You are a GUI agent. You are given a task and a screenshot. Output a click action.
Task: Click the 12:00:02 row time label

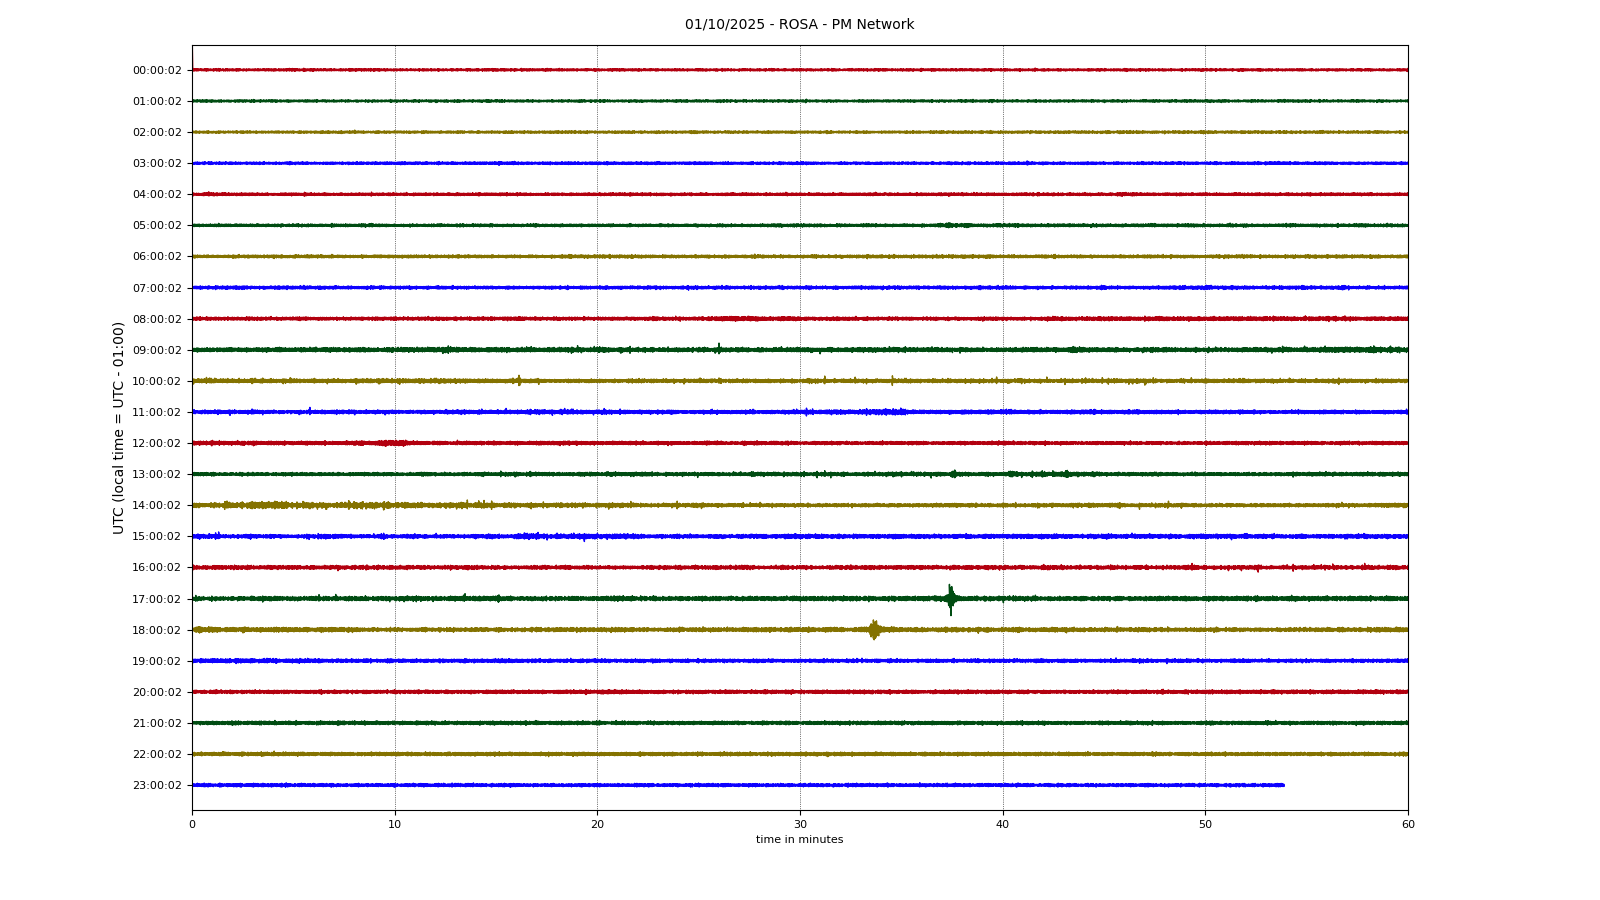pos(157,443)
